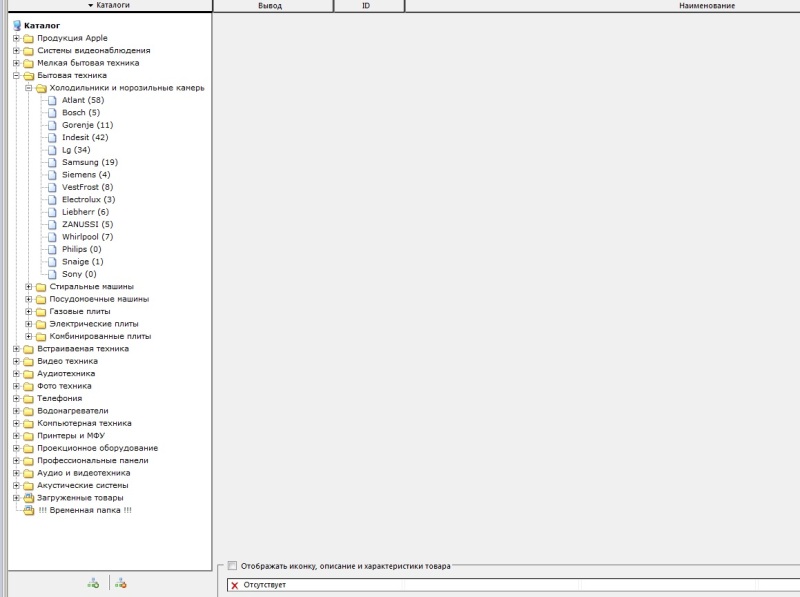The image size is (800, 597).
Task: Enable Отображать иконку, описание и характеристики товара checkbox
Action: coord(232,566)
